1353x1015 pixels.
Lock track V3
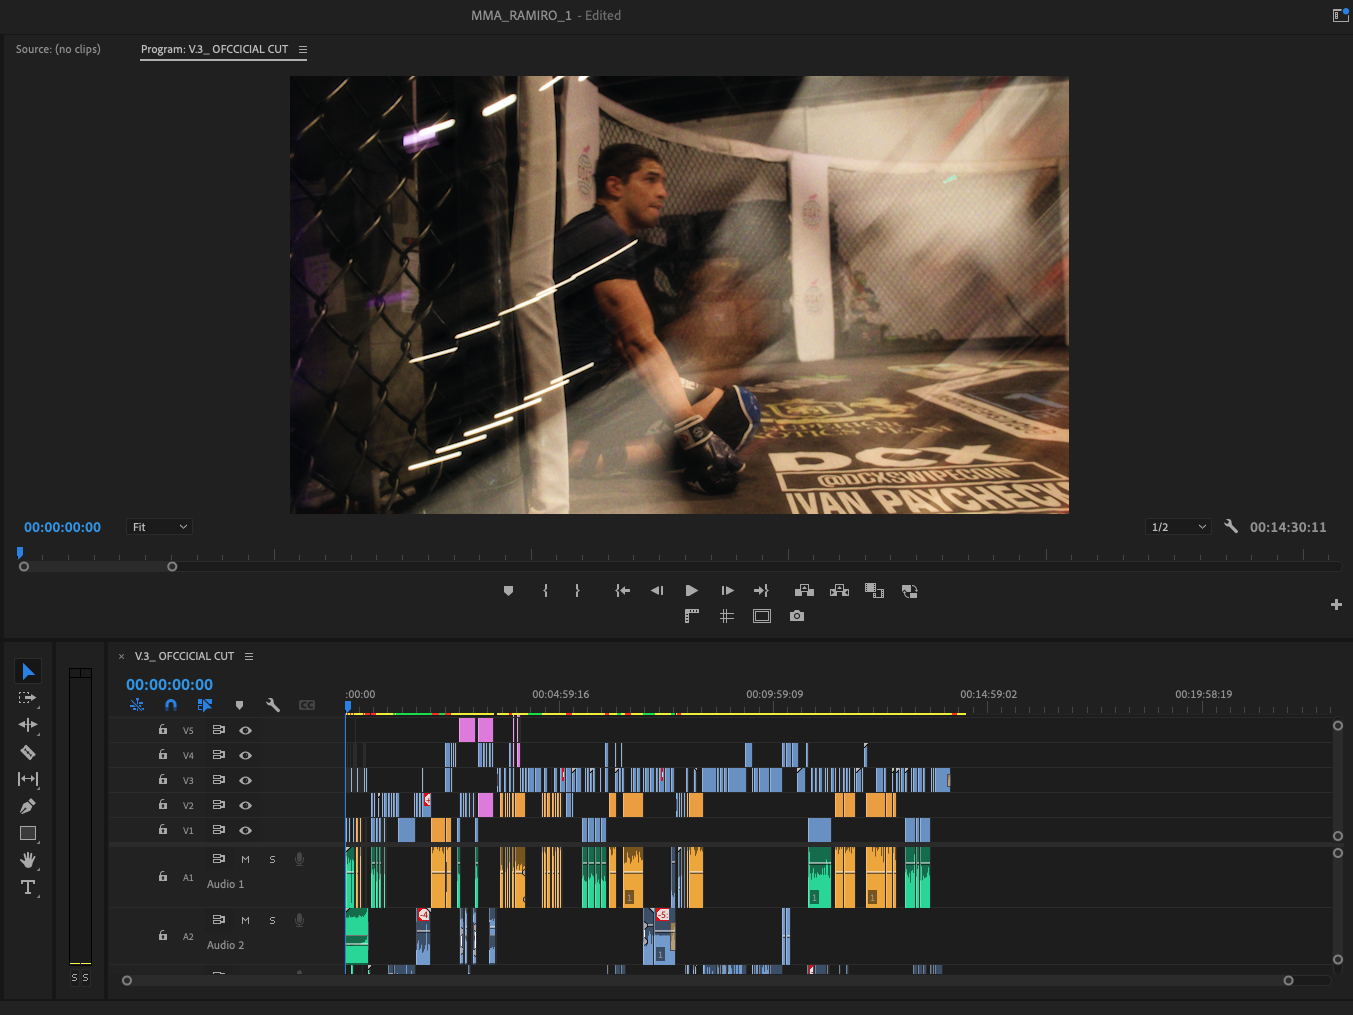tap(163, 780)
